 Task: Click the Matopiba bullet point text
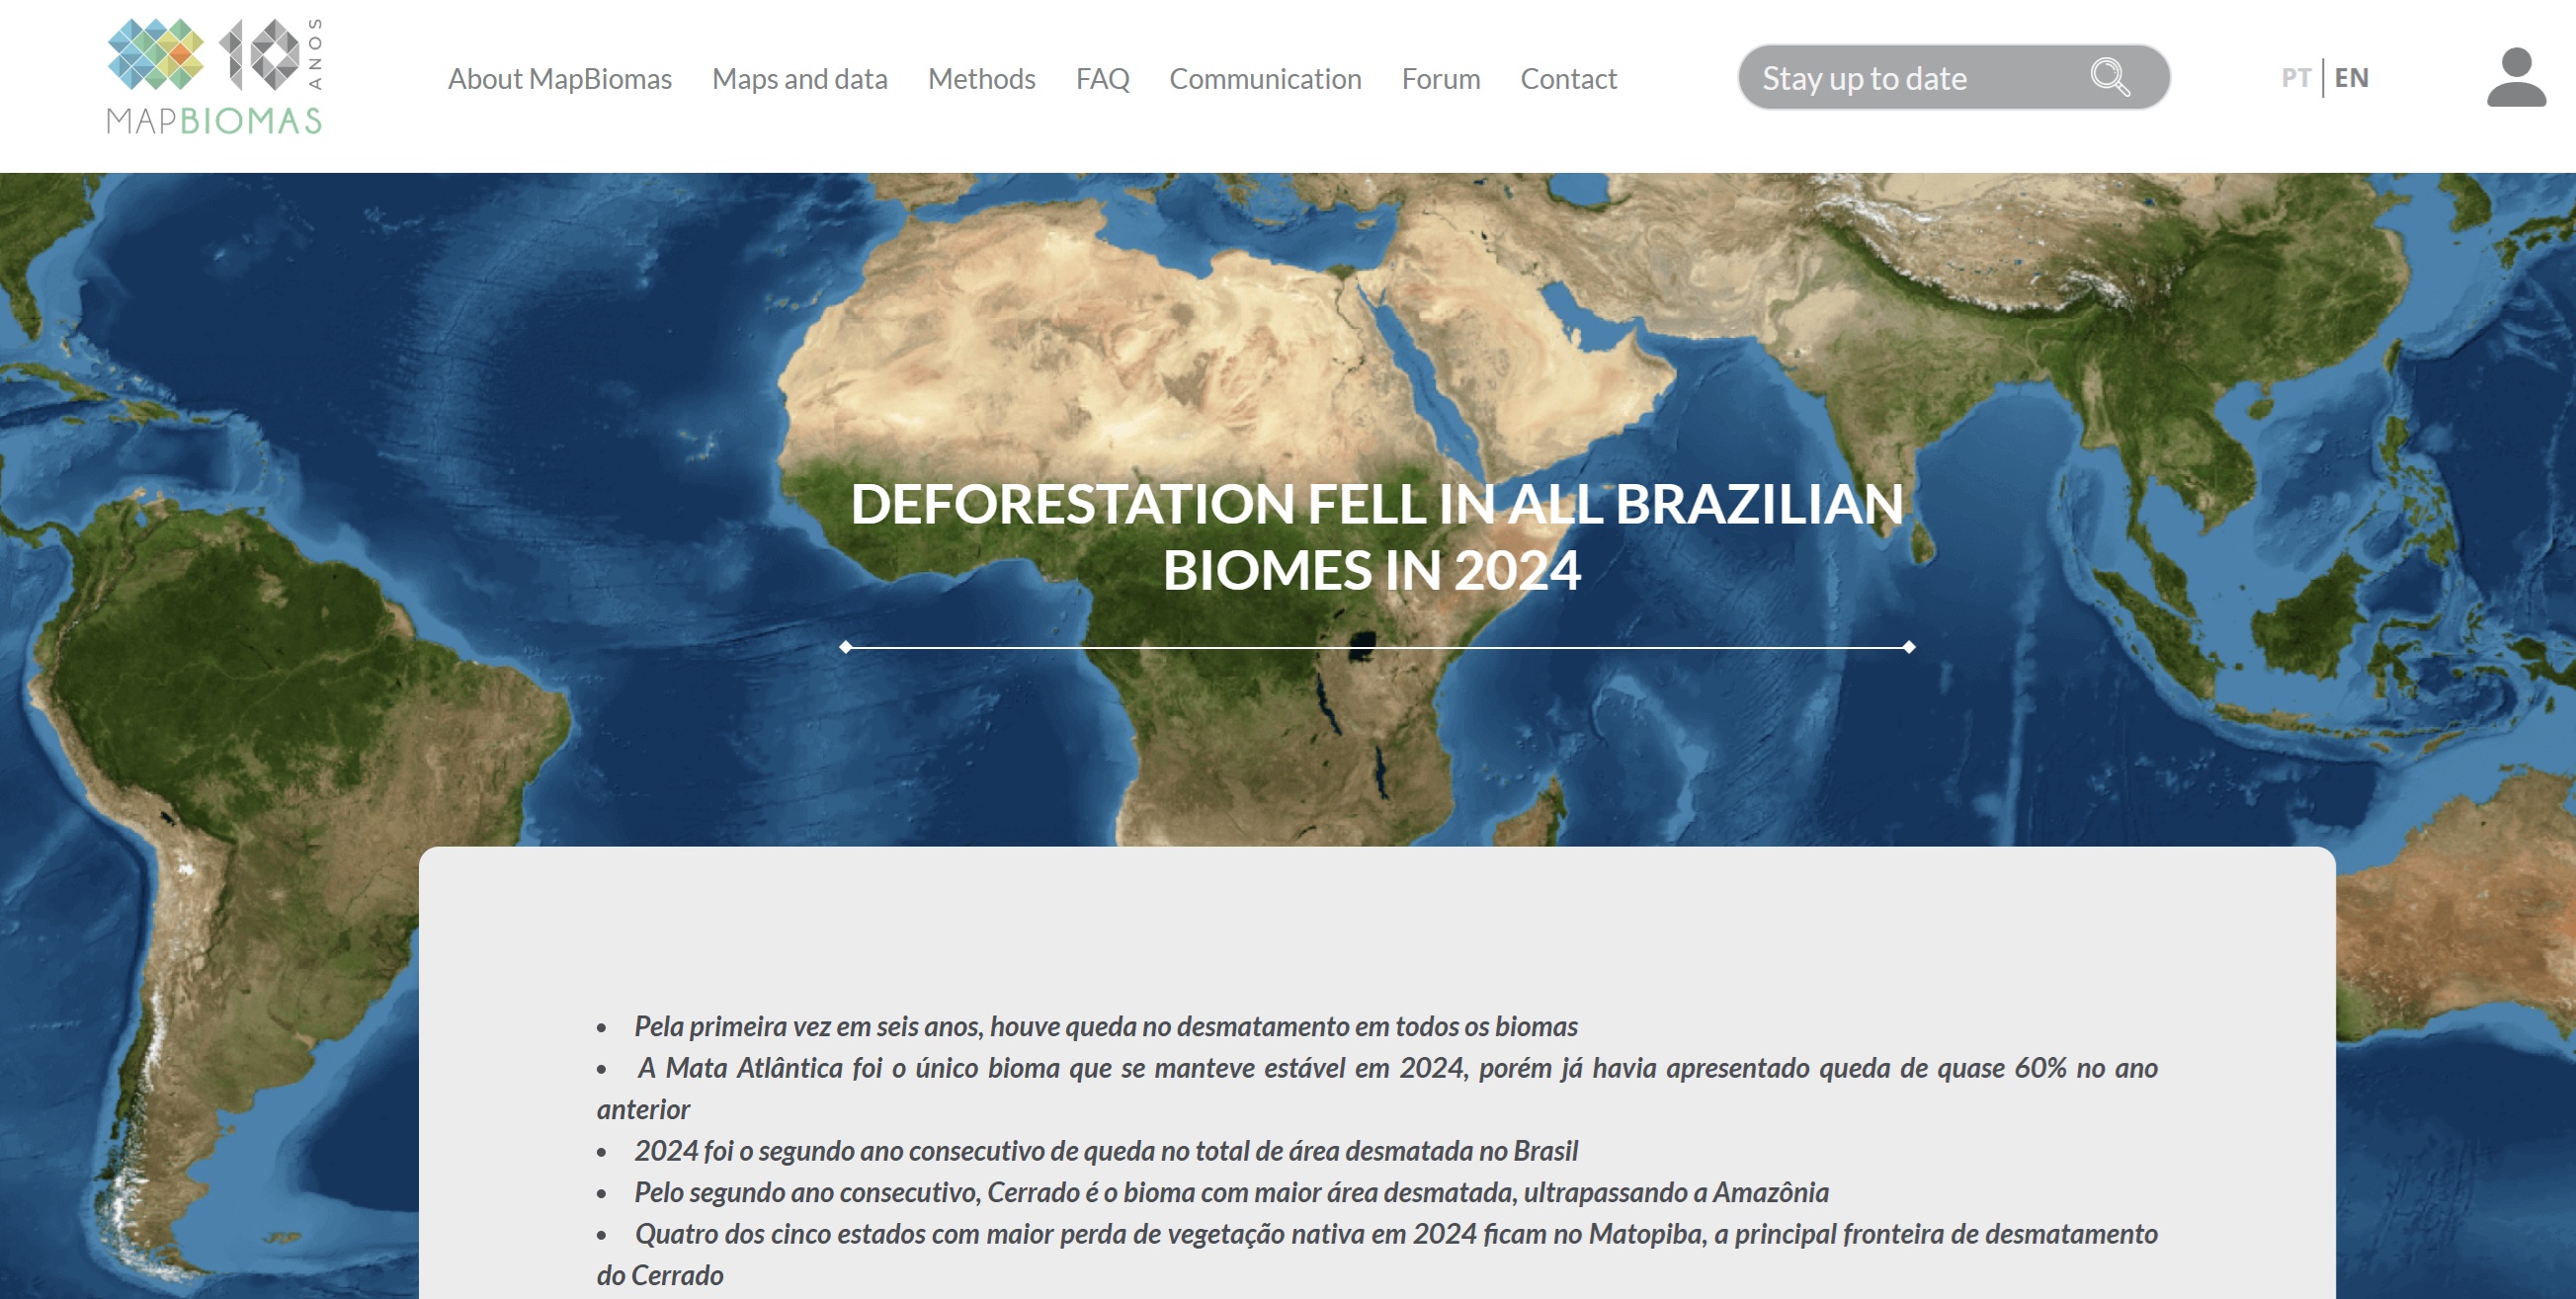pos(1395,1234)
